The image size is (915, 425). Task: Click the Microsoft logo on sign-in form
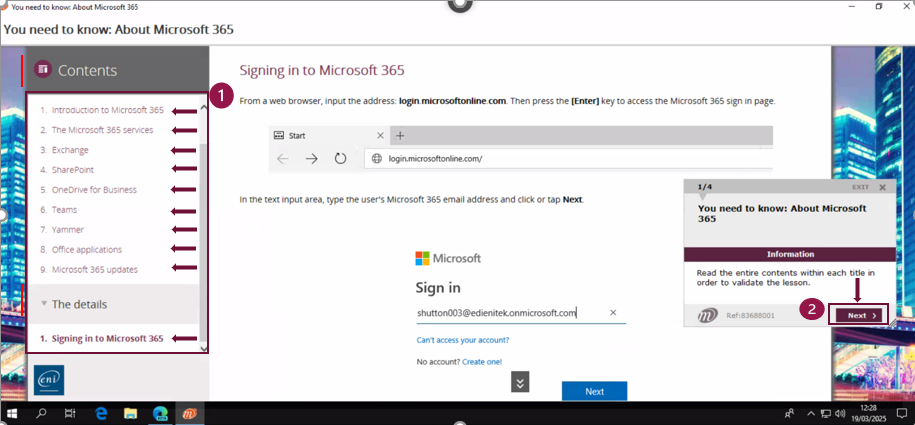tap(448, 258)
